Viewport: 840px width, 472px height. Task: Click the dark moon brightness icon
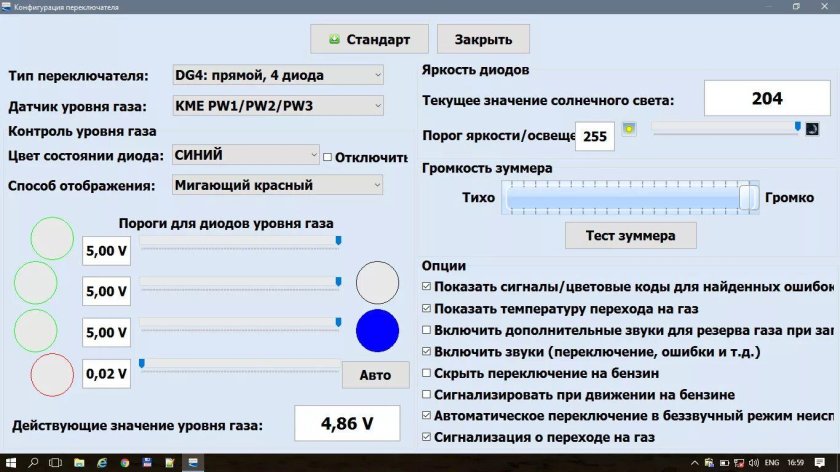812,129
